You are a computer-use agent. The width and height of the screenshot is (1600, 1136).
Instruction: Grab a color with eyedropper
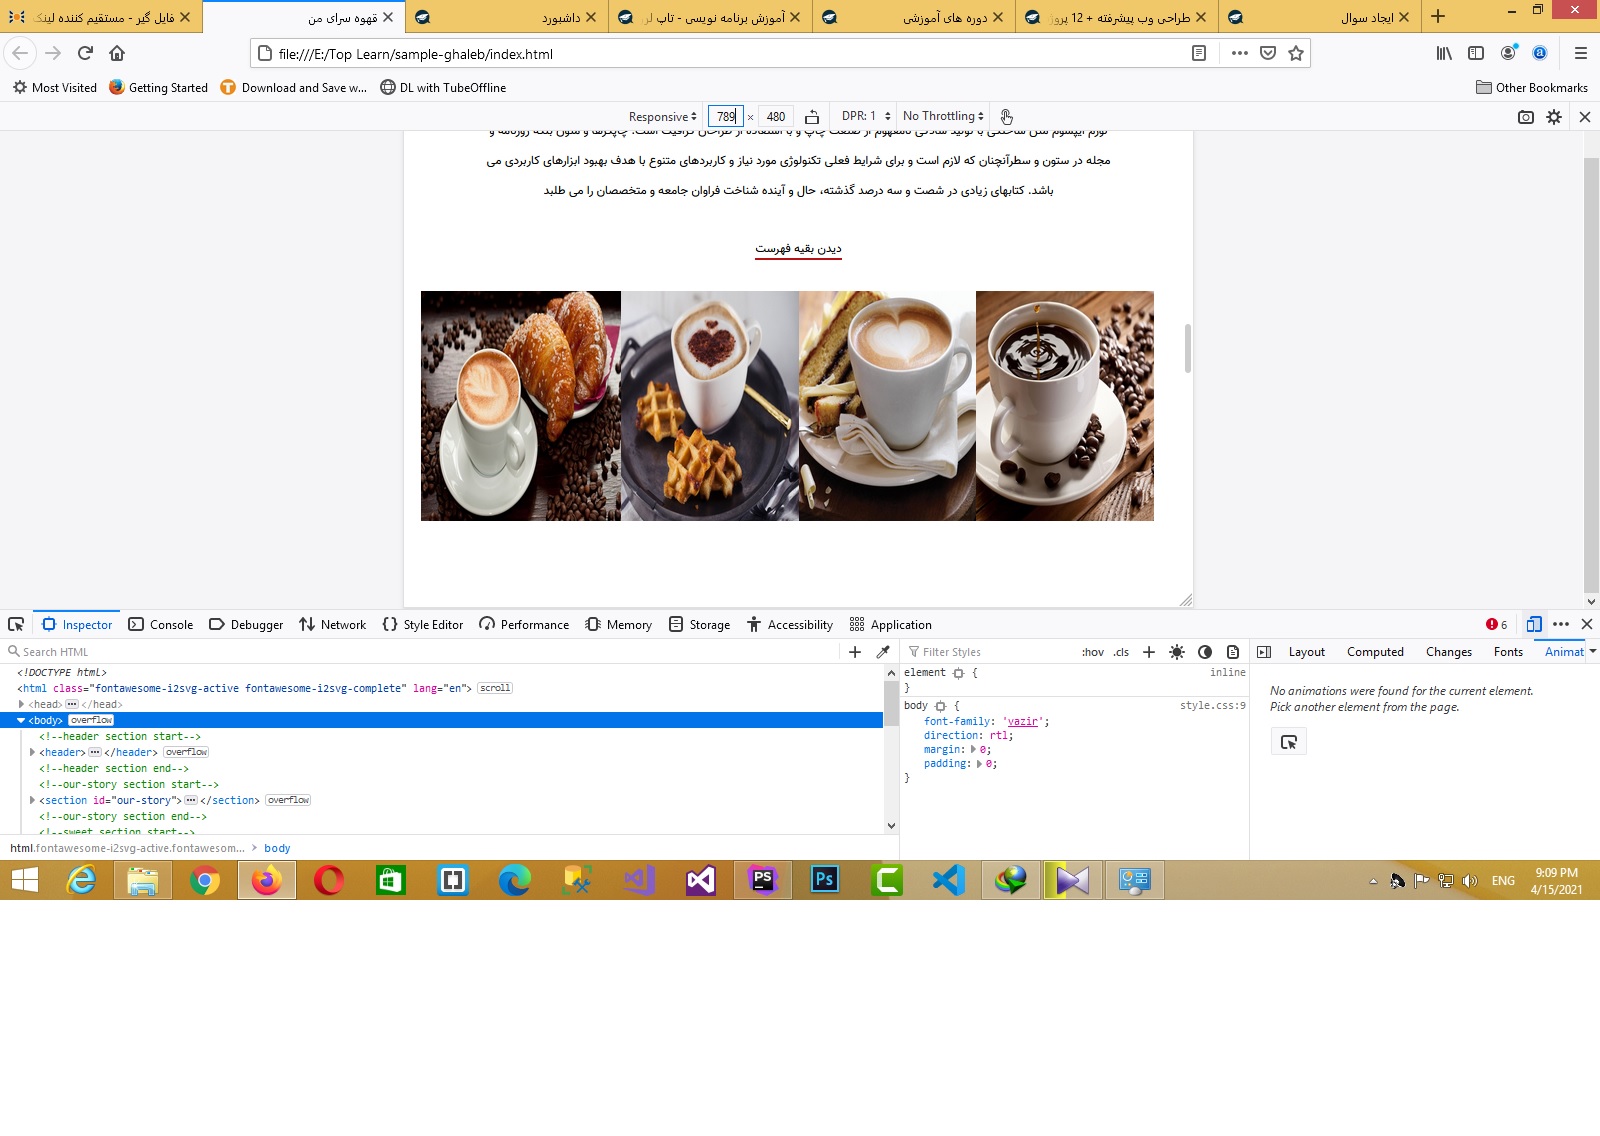883,652
